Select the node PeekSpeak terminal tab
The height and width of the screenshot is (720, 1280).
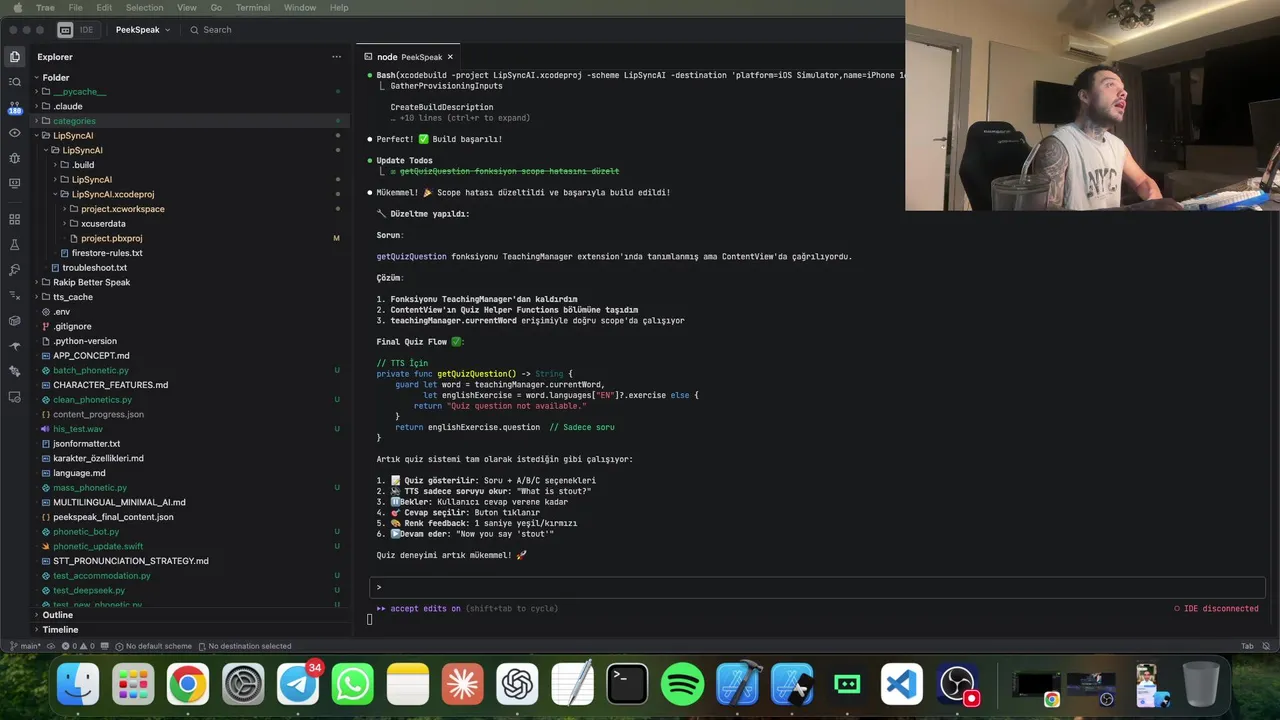(409, 57)
